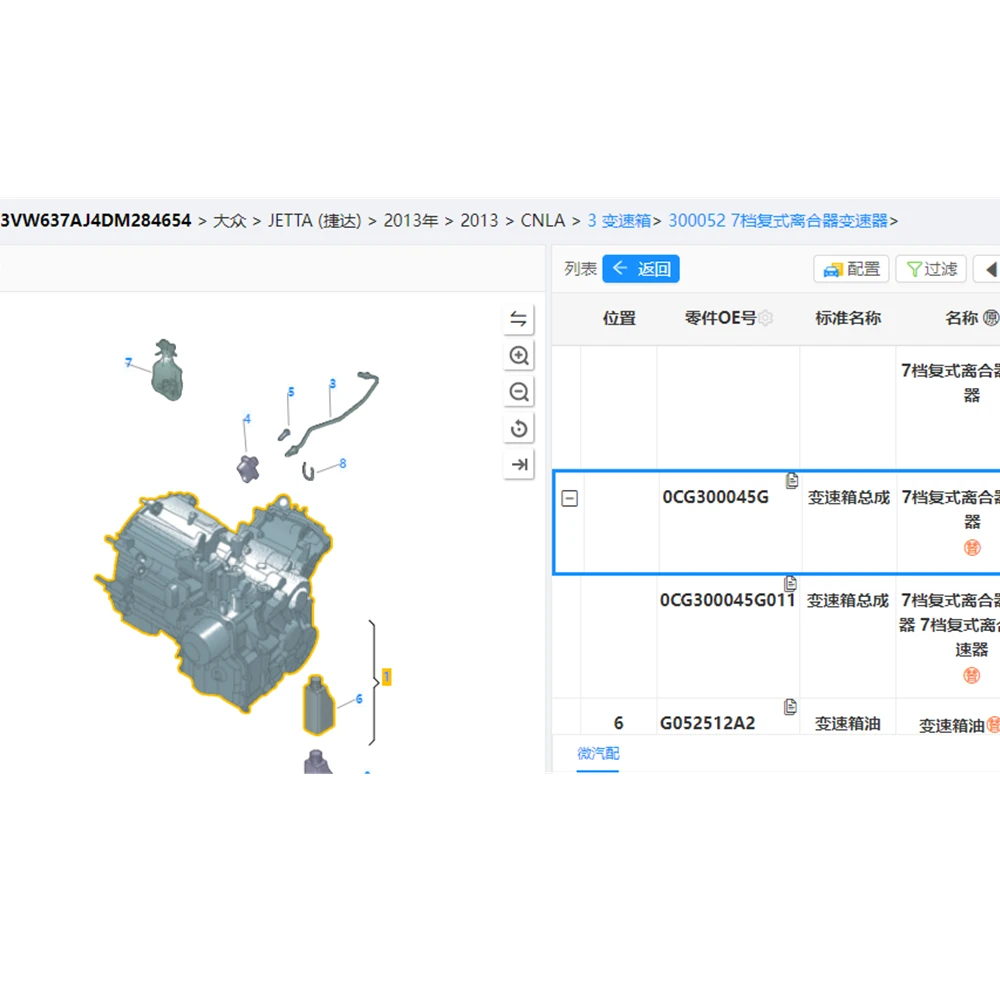
Task: Select the highlighted callout 1 in diagram
Action: point(386,677)
